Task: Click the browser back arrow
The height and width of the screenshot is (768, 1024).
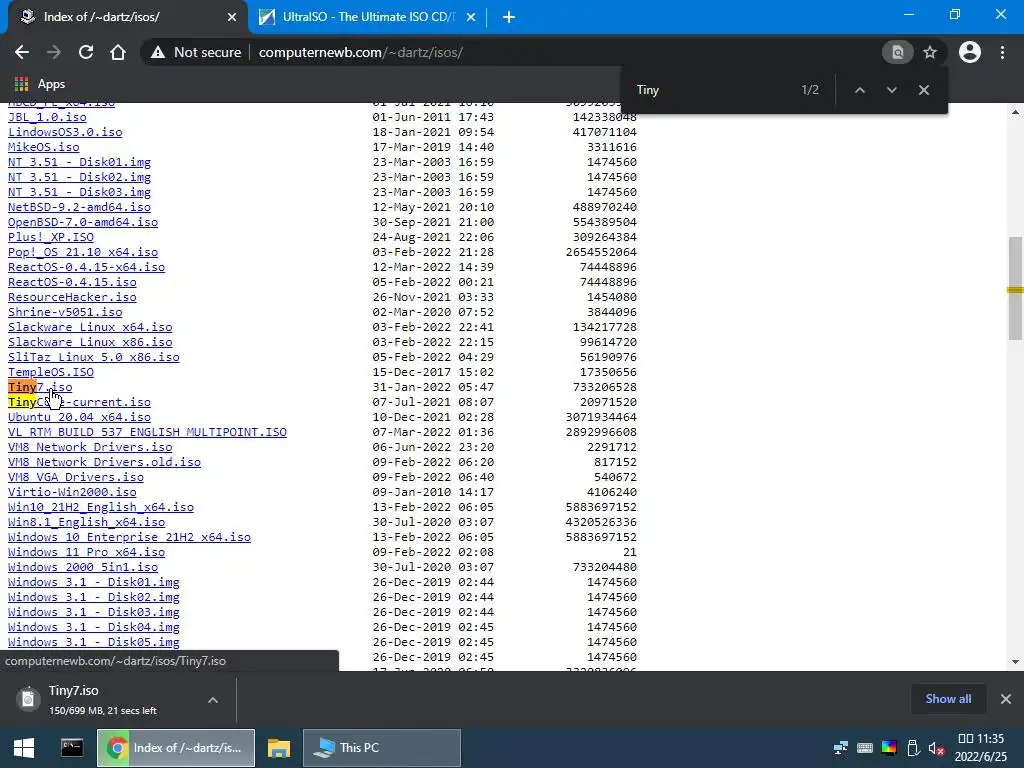Action: pyautogui.click(x=22, y=52)
